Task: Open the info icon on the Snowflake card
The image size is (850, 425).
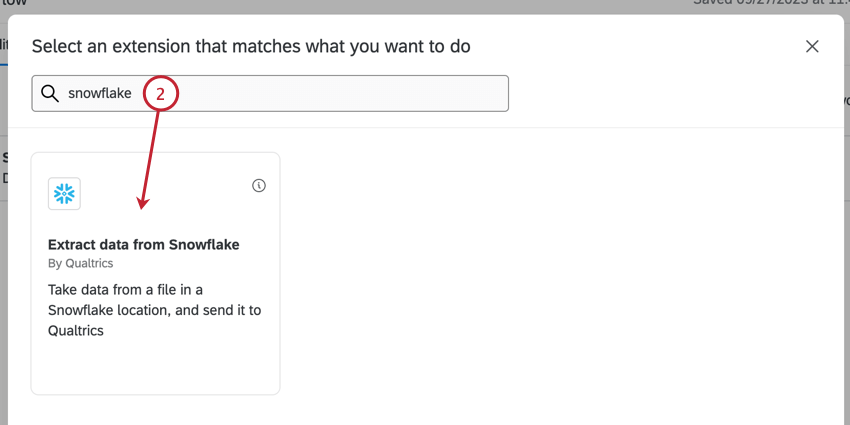Action: click(259, 185)
